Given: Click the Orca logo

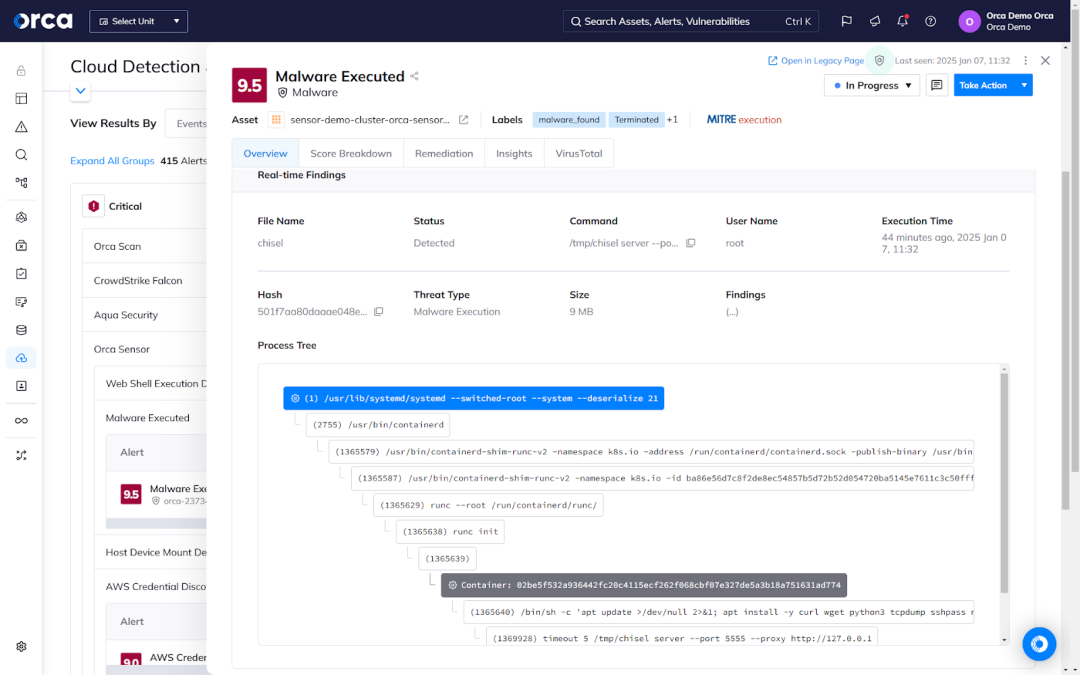Looking at the screenshot, I should tap(43, 21).
